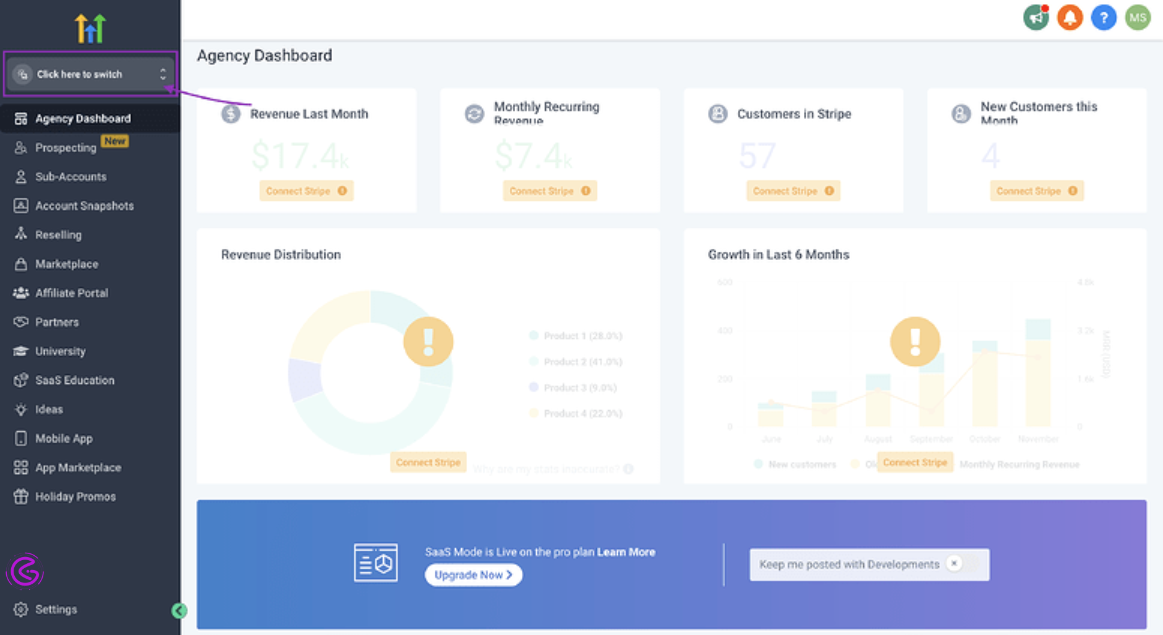Open Account Snapshots from the sidebar icon
The image size is (1163, 635).
tap(22, 205)
